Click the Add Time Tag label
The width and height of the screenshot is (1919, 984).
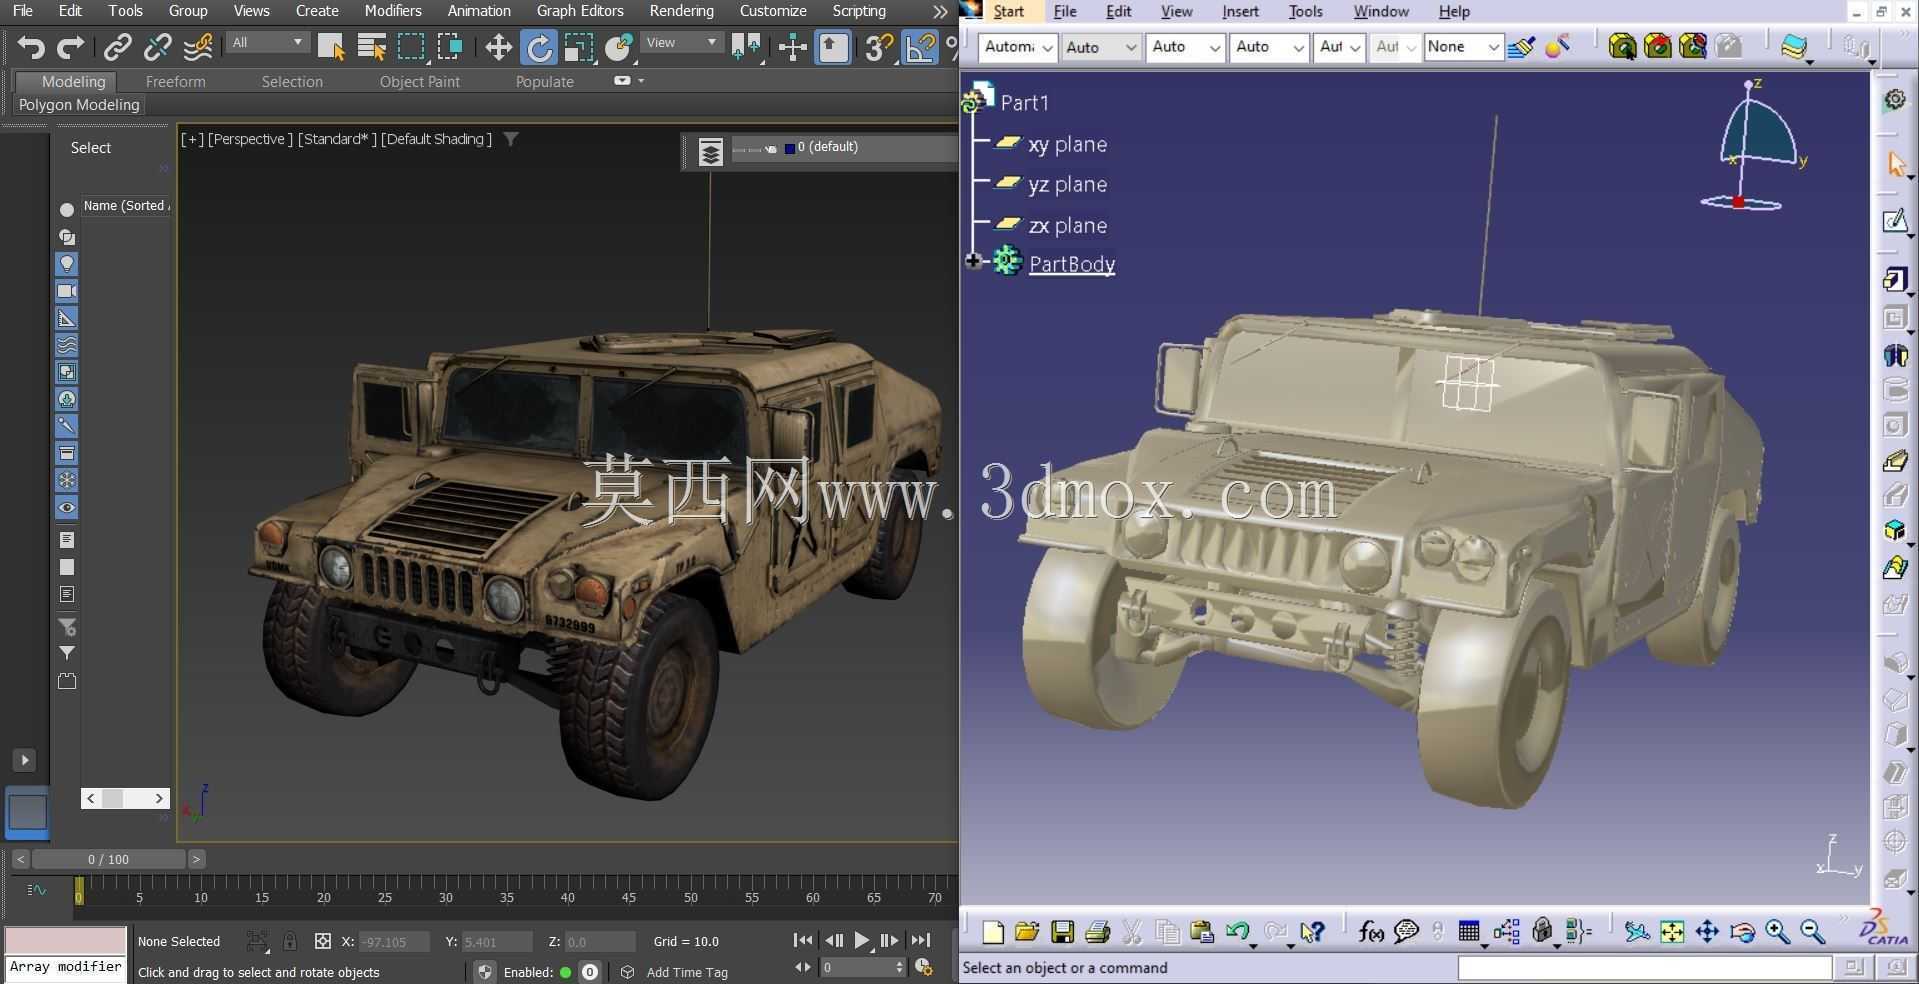[x=687, y=972]
